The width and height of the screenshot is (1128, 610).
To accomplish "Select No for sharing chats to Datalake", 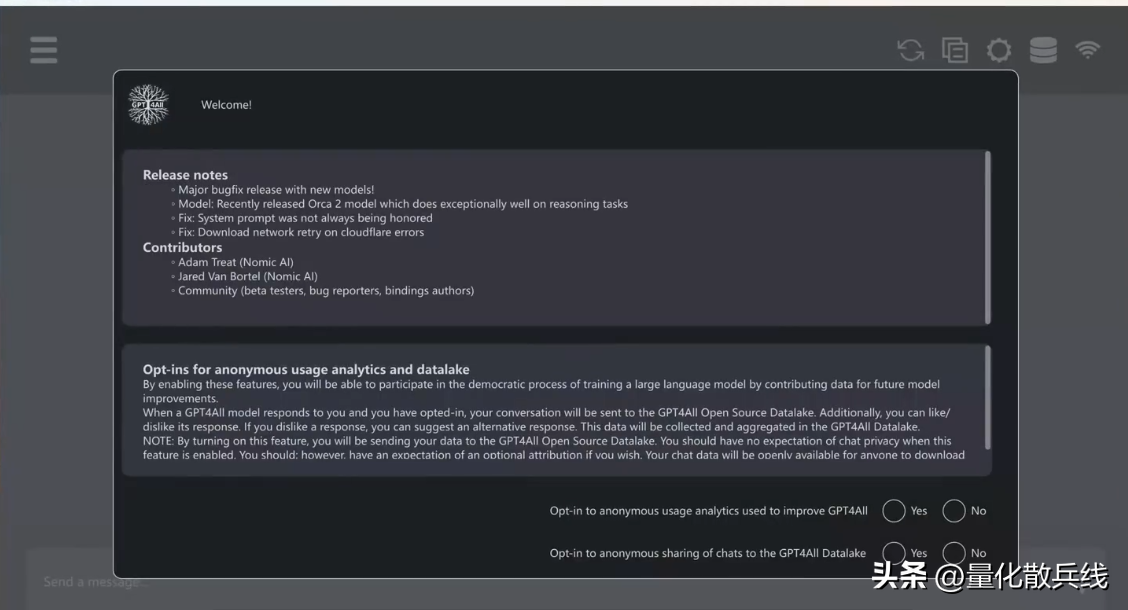I will (x=954, y=553).
